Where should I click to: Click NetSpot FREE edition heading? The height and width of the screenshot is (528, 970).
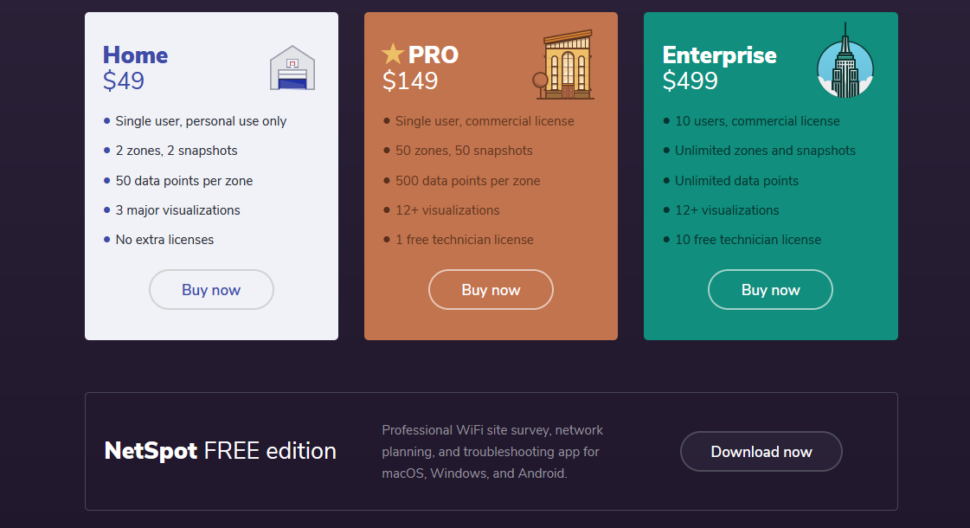coord(220,451)
